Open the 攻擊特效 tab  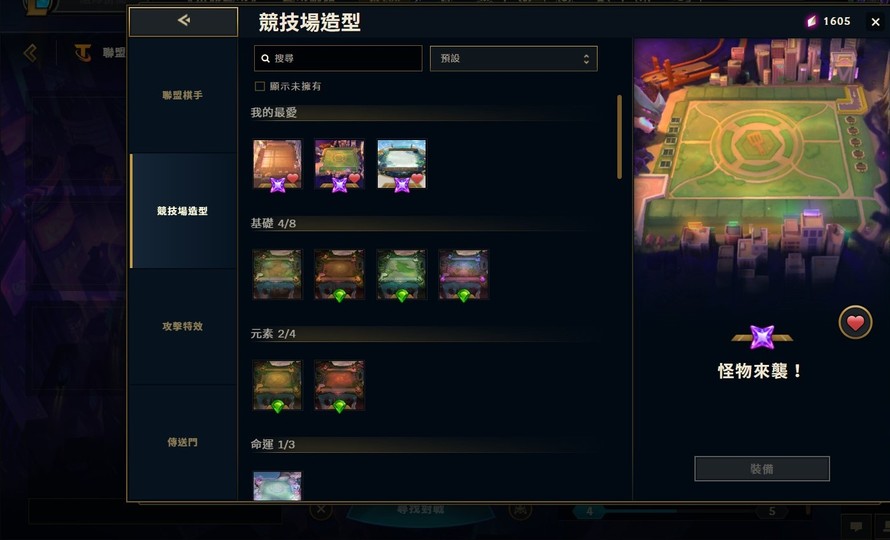tap(182, 326)
